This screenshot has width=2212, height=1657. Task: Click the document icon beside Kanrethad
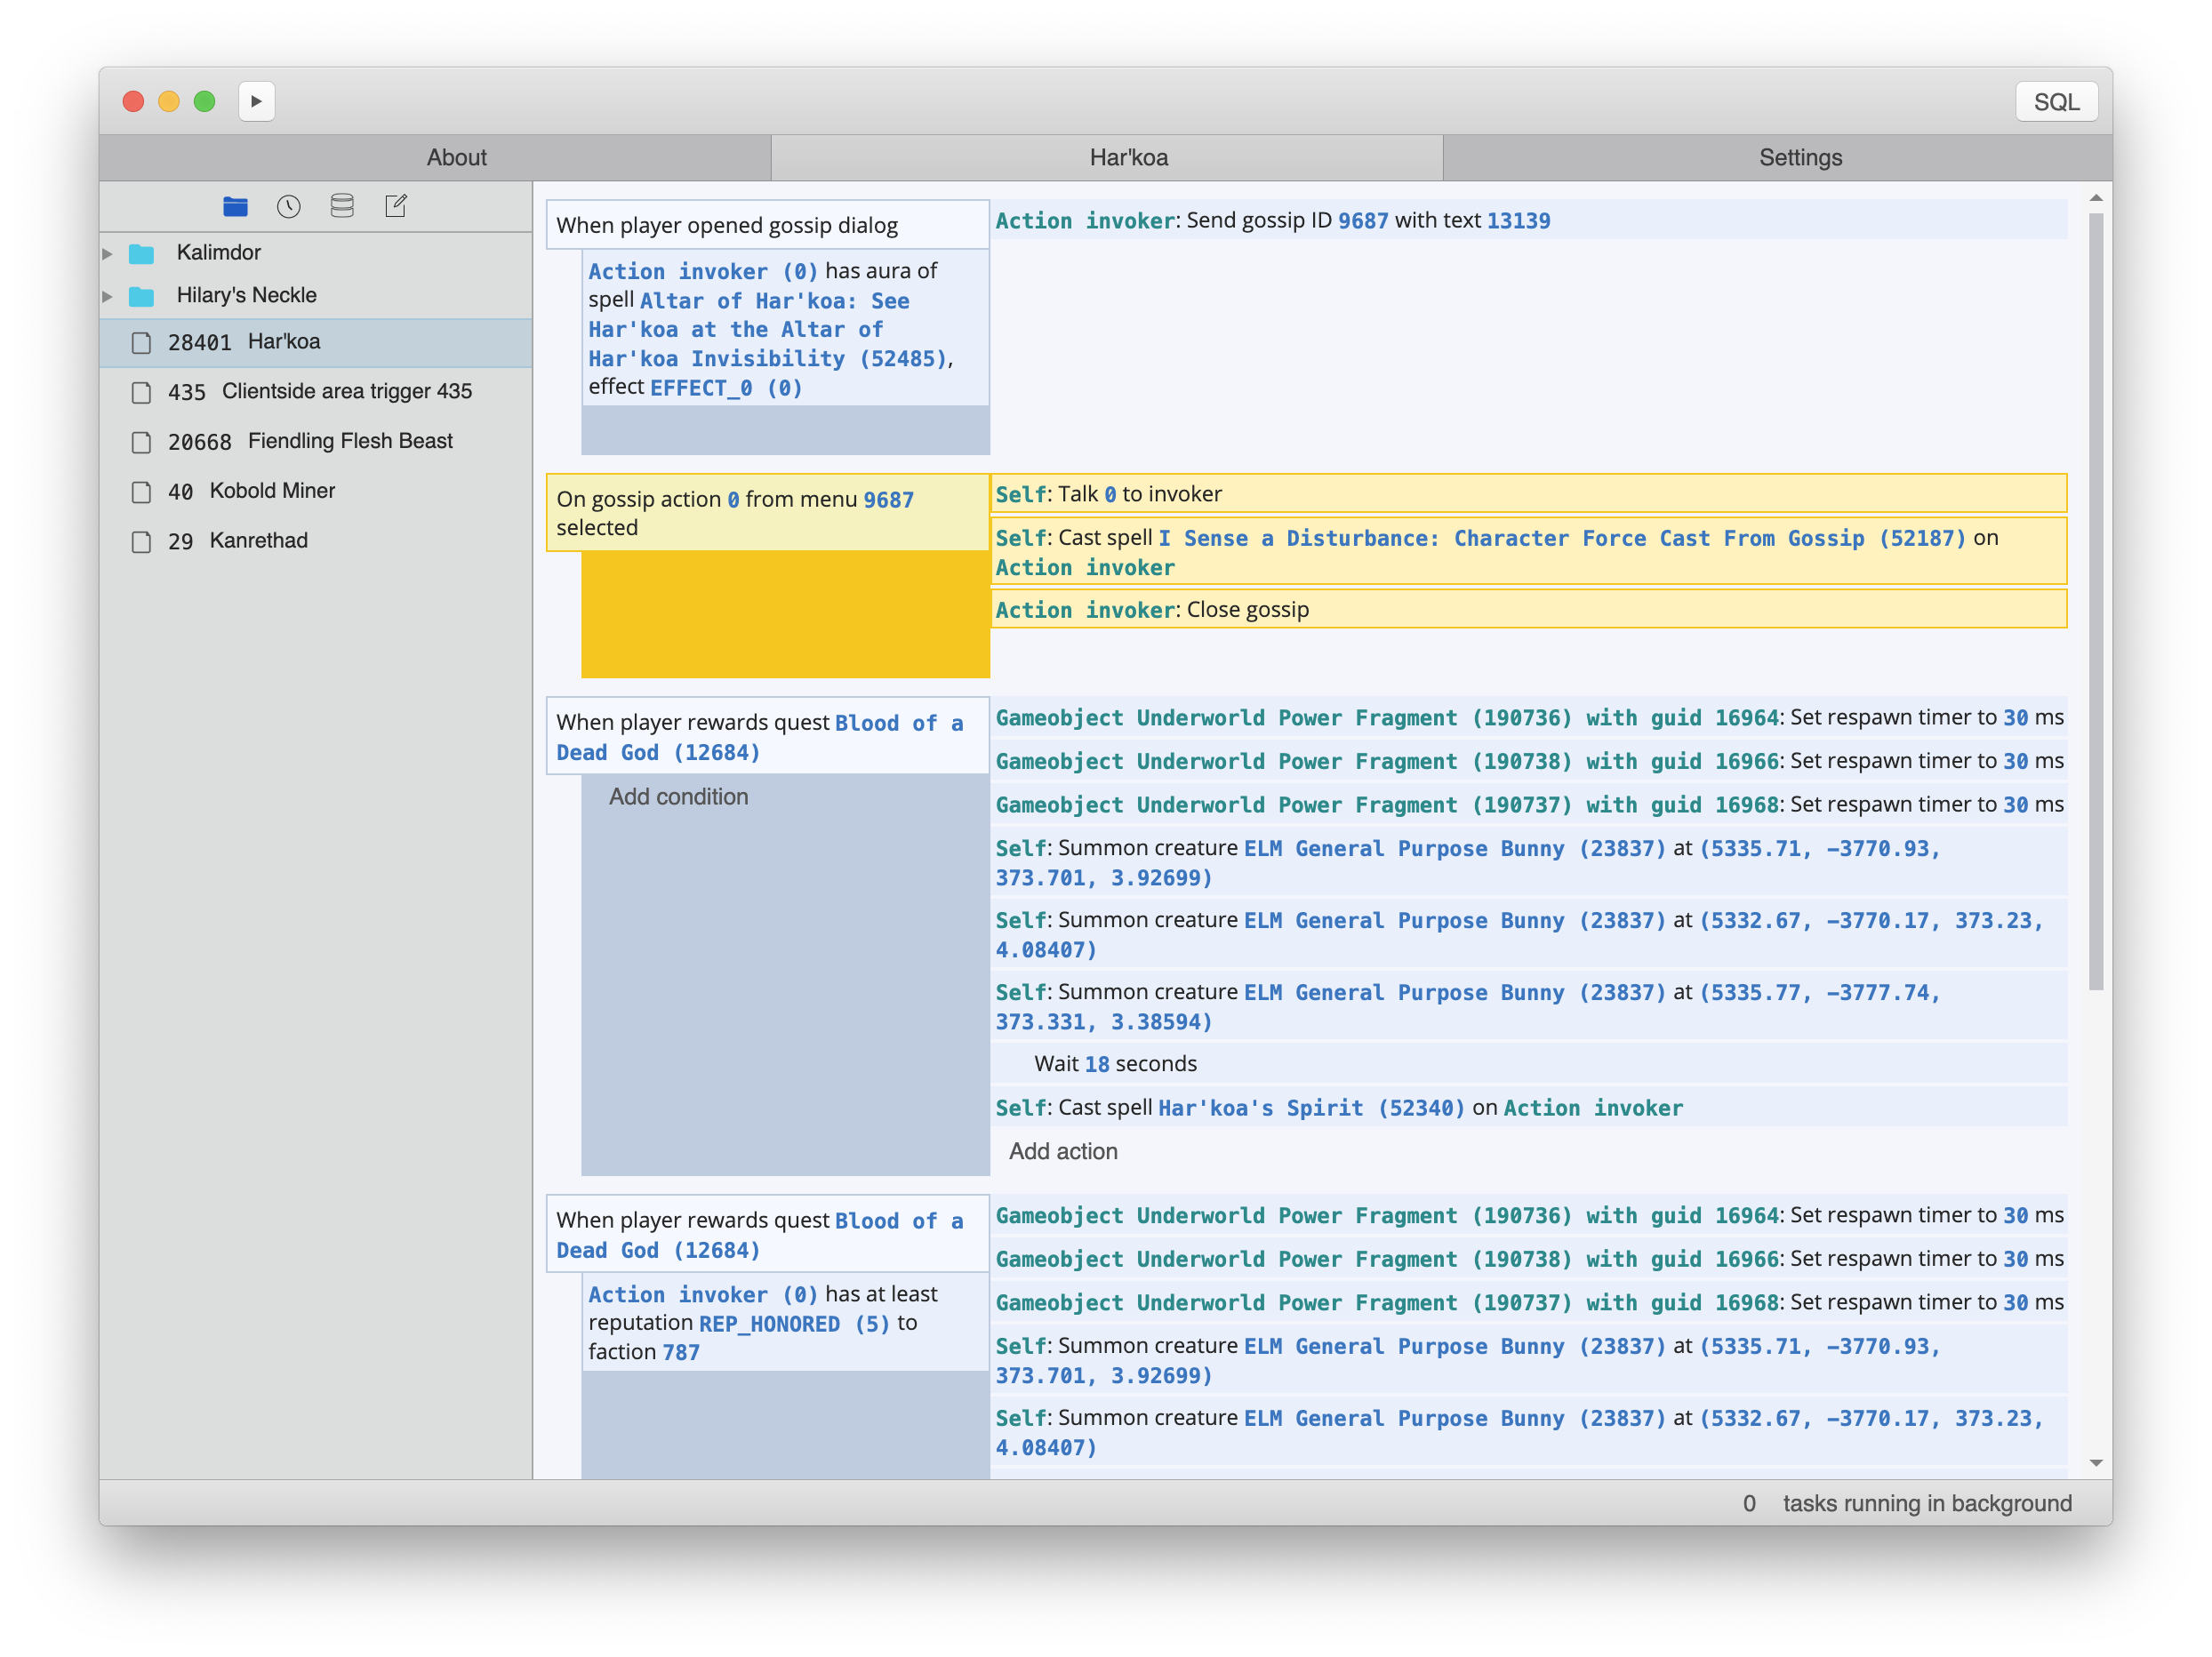pyautogui.click(x=142, y=542)
